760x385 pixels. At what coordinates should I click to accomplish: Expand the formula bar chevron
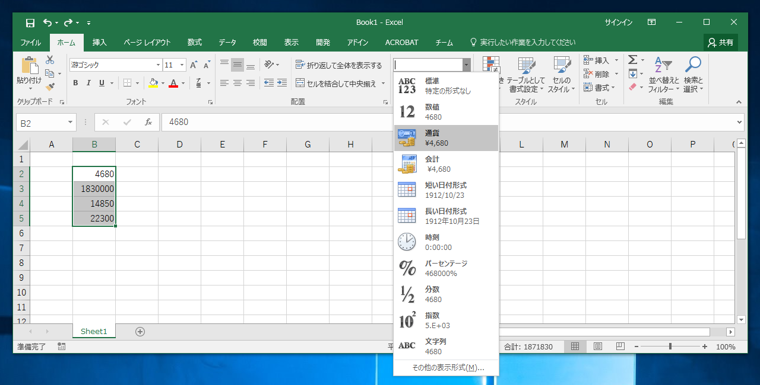(739, 122)
